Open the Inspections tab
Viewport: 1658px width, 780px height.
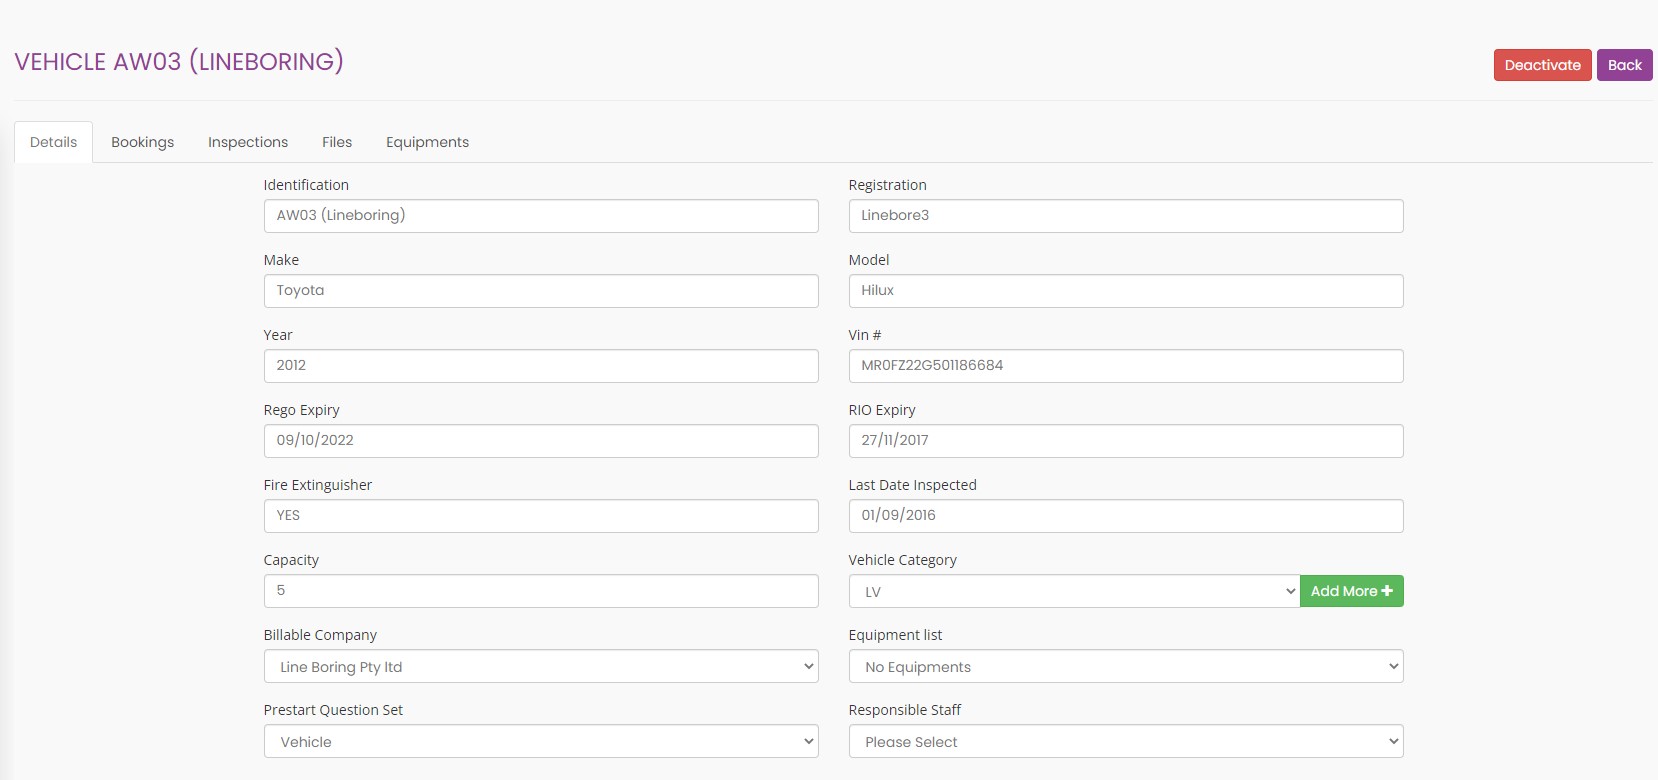(x=248, y=142)
